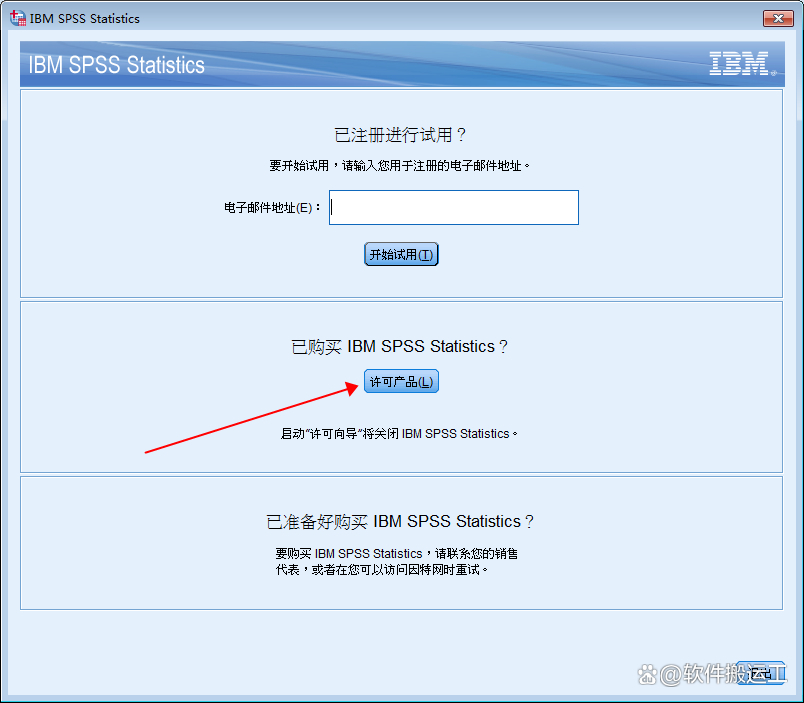Click the heading 已注册进行试用?
Screen dimensions: 804x703
click(400, 135)
